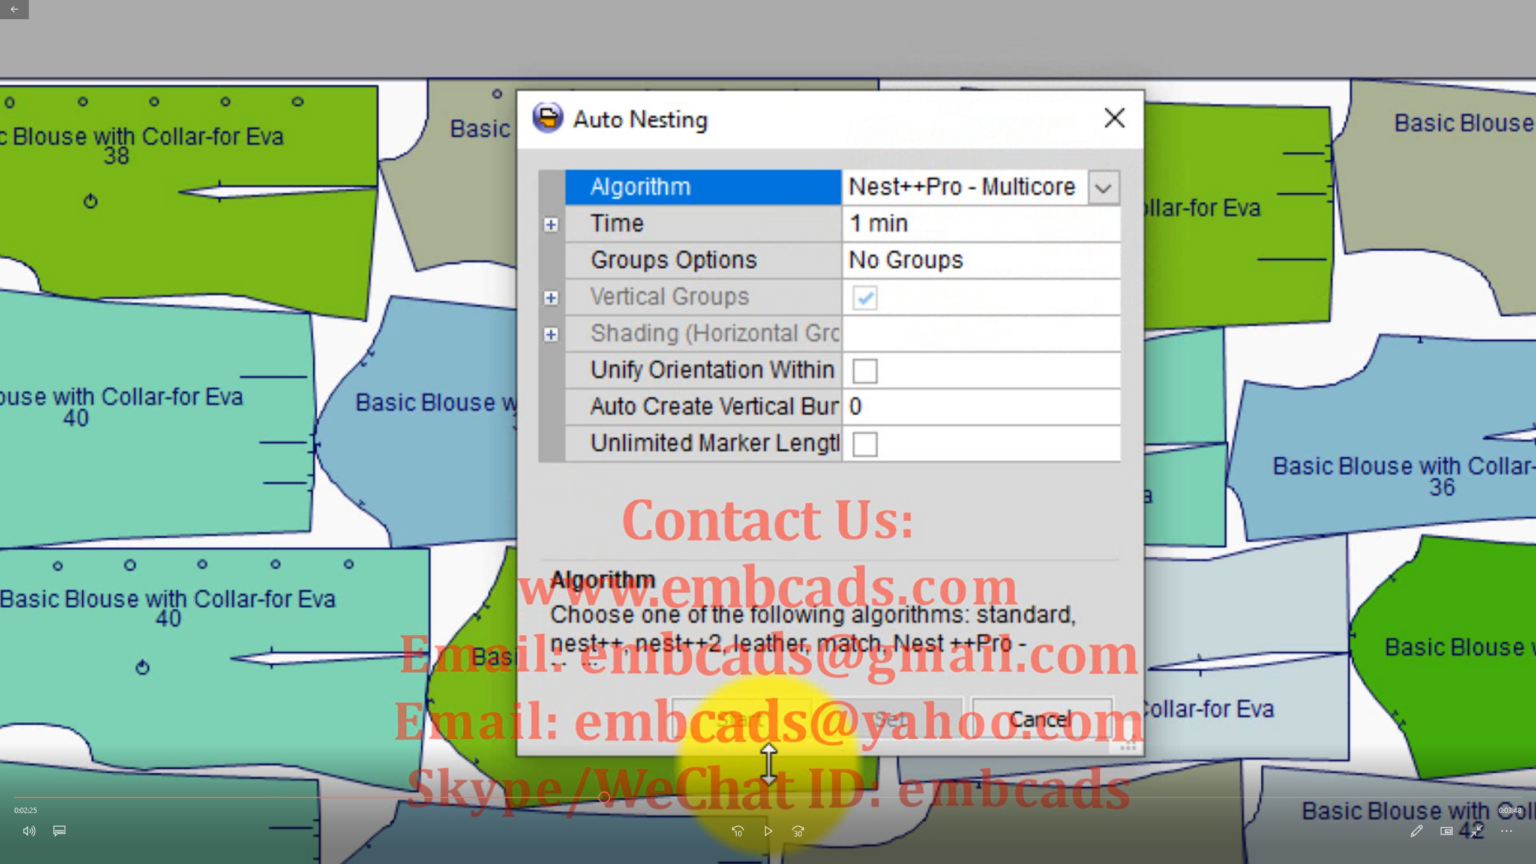Click the back arrow at top left
The image size is (1536, 864).
14,9
